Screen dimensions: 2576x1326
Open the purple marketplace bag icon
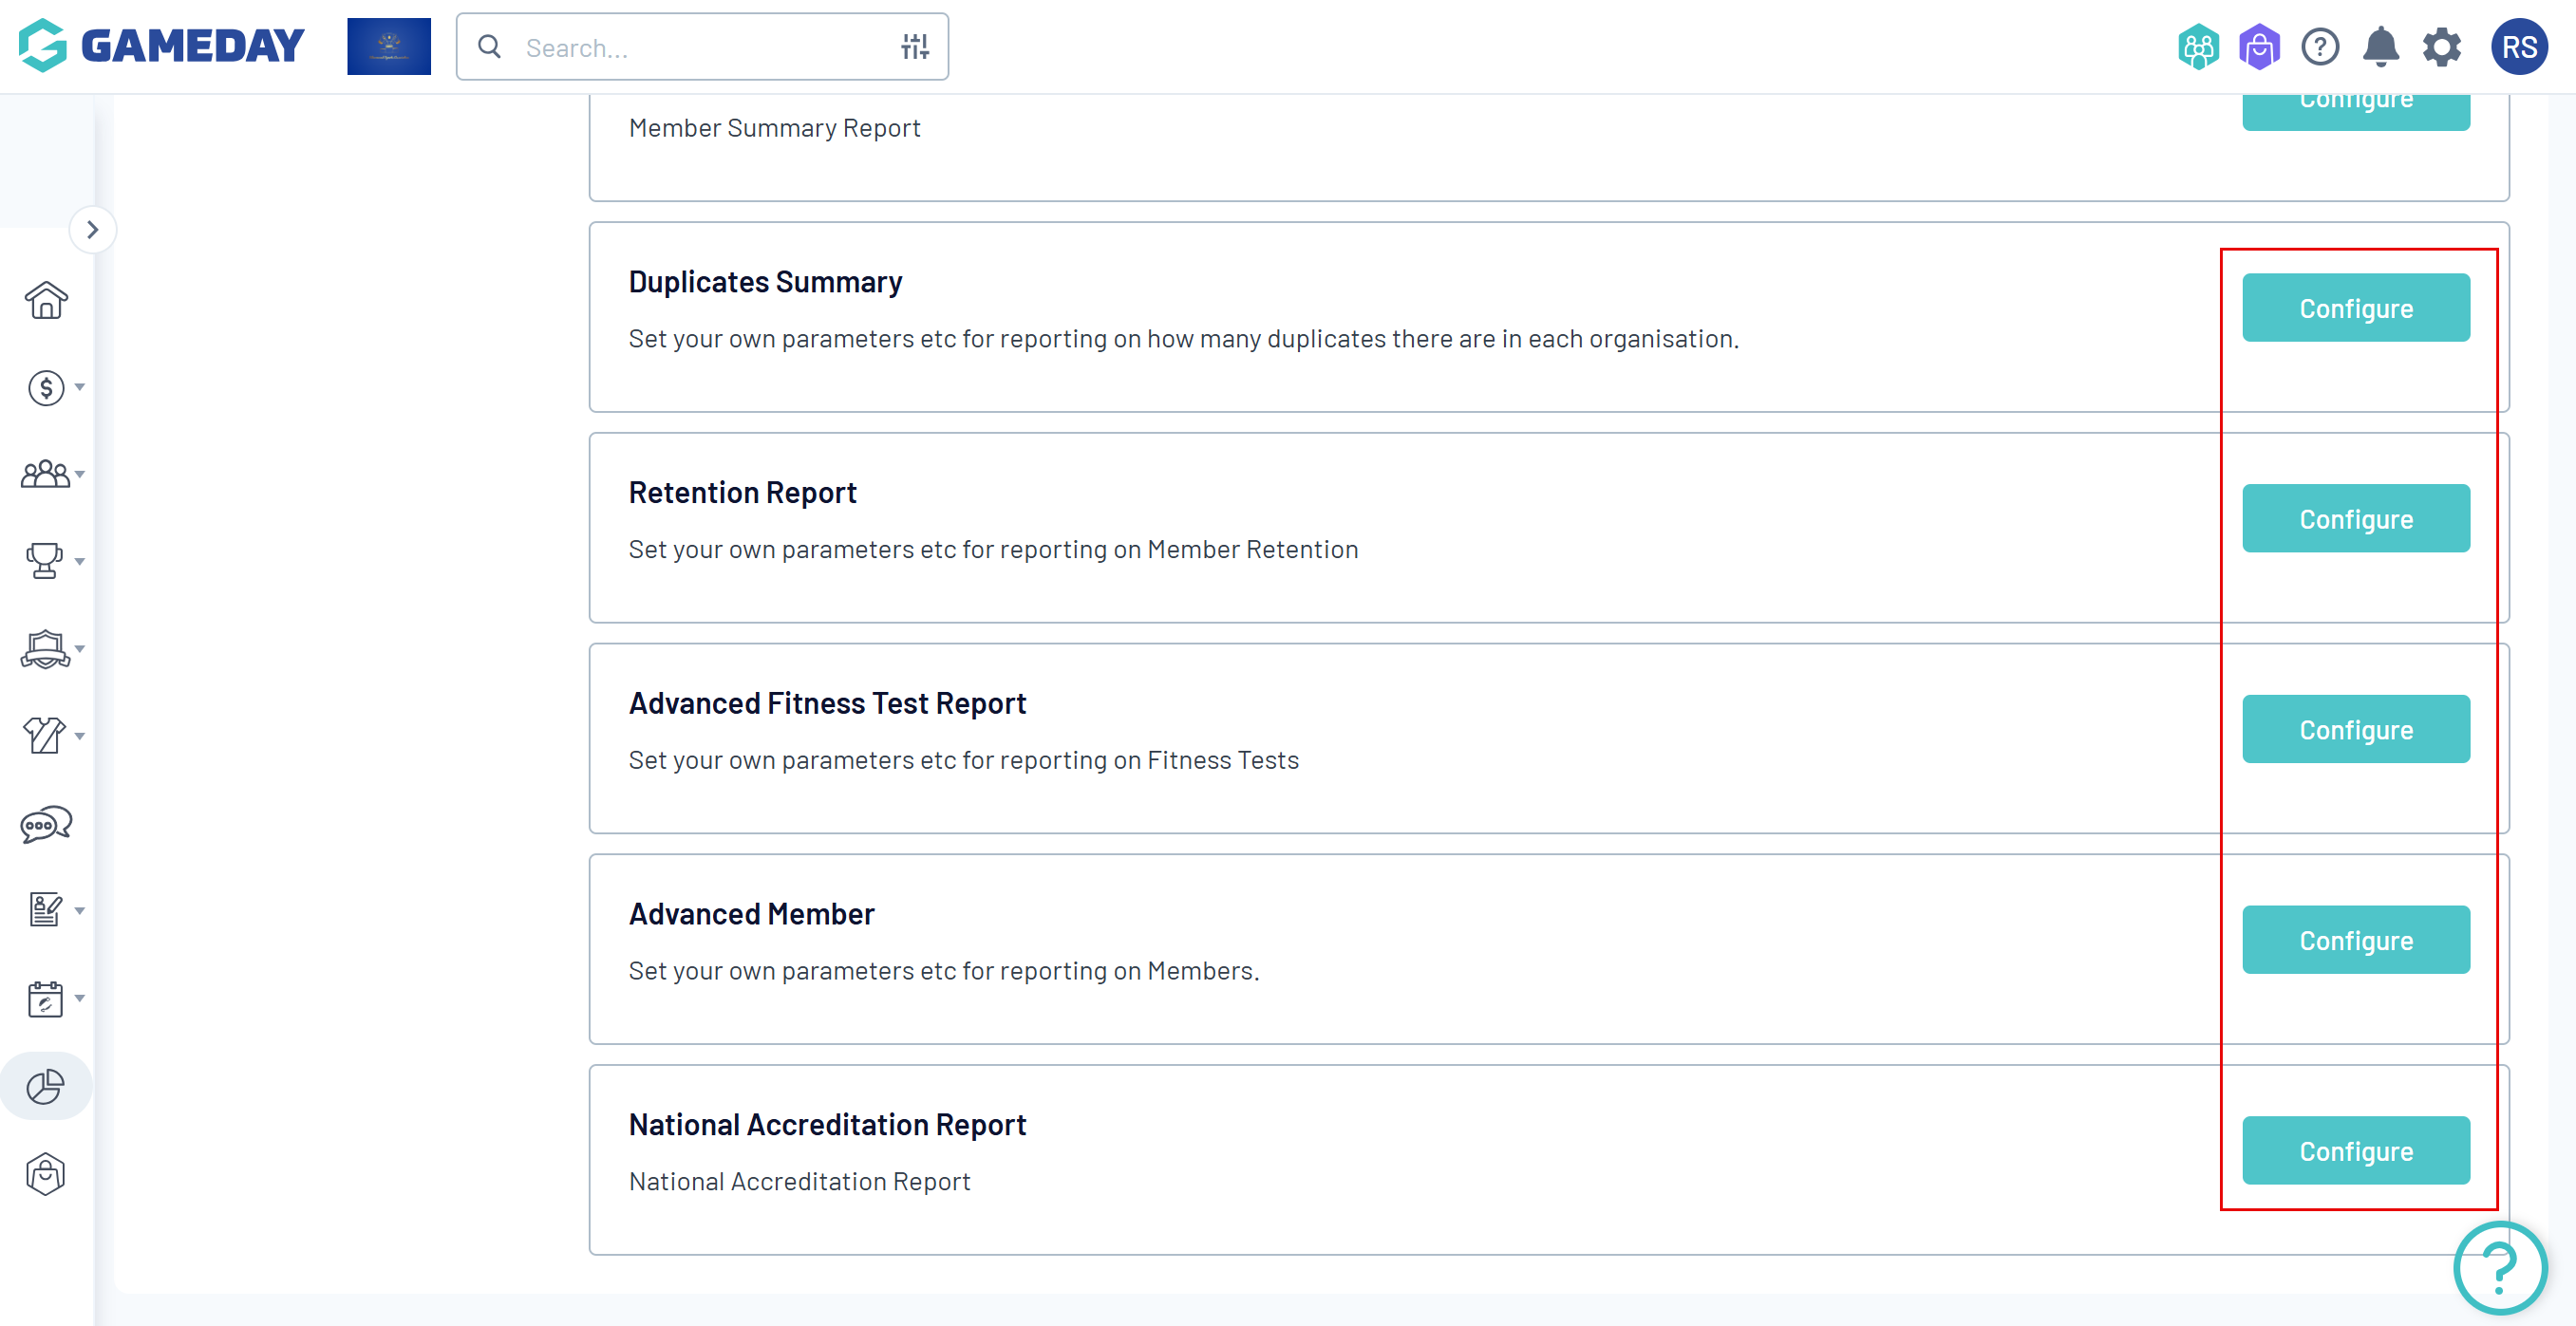pyautogui.click(x=2259, y=47)
